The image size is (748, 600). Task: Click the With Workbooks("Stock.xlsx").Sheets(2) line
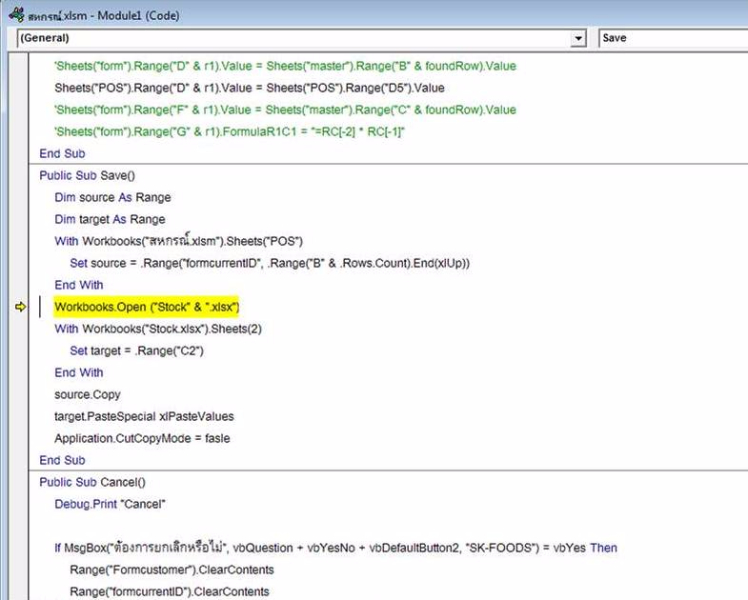[x=162, y=329]
